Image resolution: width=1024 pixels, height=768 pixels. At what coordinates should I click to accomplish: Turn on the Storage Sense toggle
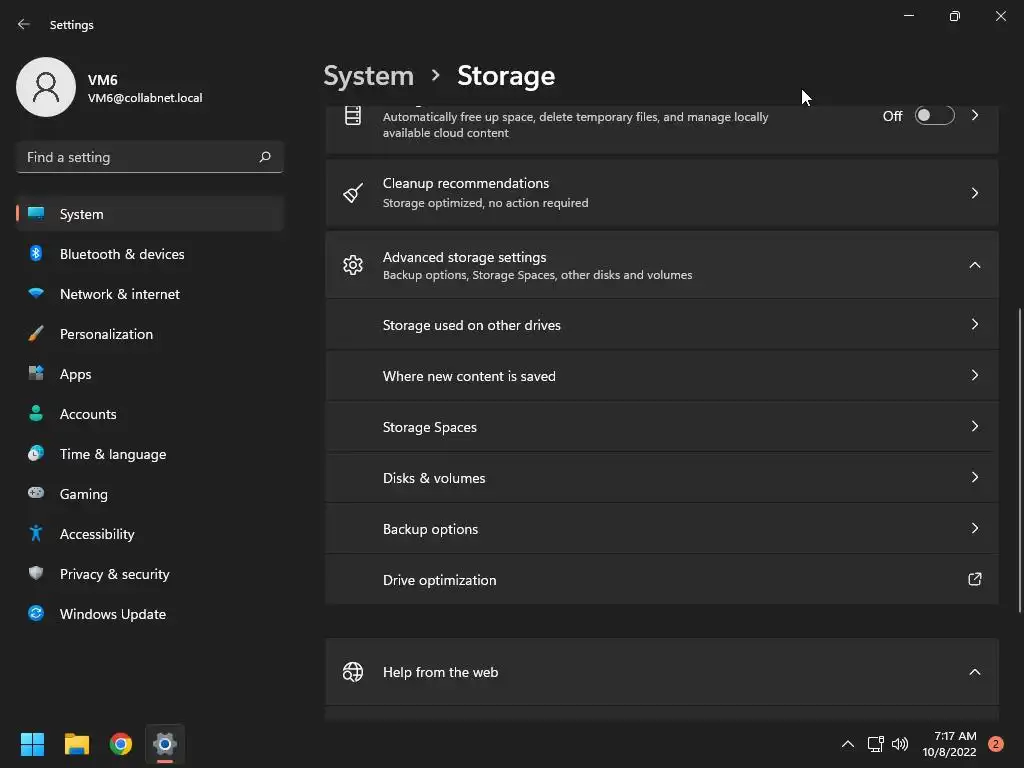coord(934,116)
